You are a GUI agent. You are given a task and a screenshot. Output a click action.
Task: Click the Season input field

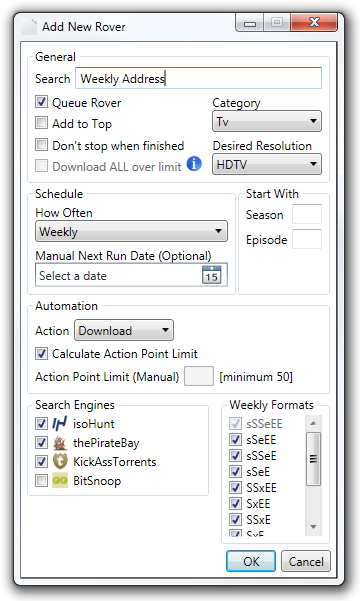307,214
